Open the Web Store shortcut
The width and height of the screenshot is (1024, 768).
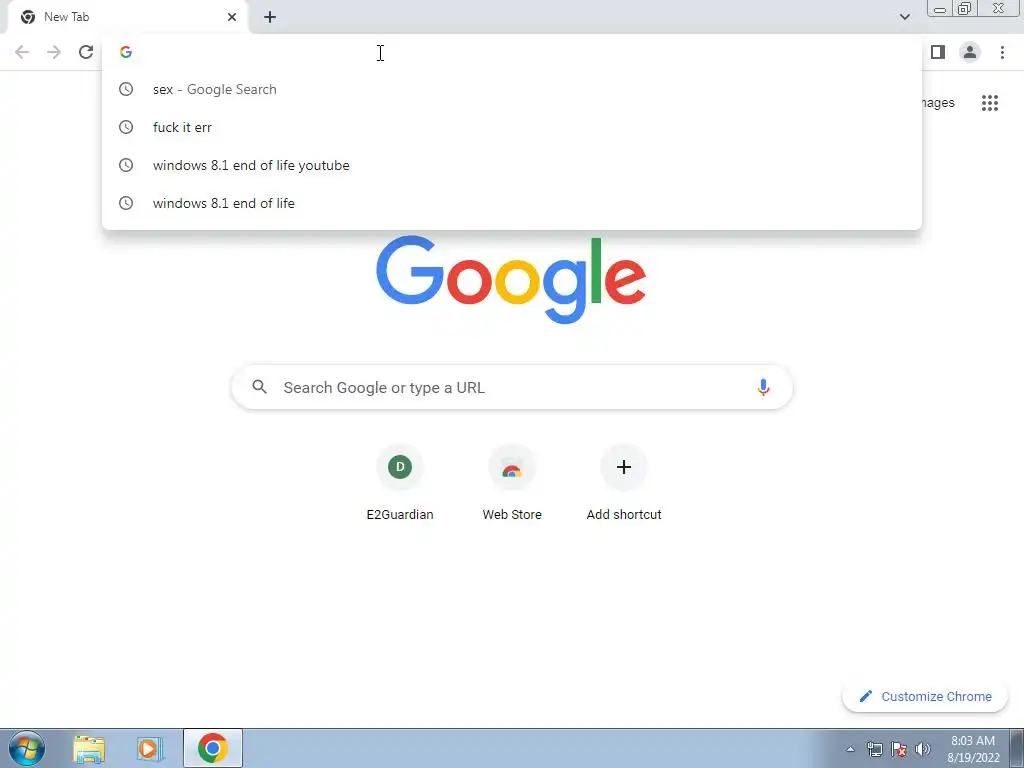(512, 483)
